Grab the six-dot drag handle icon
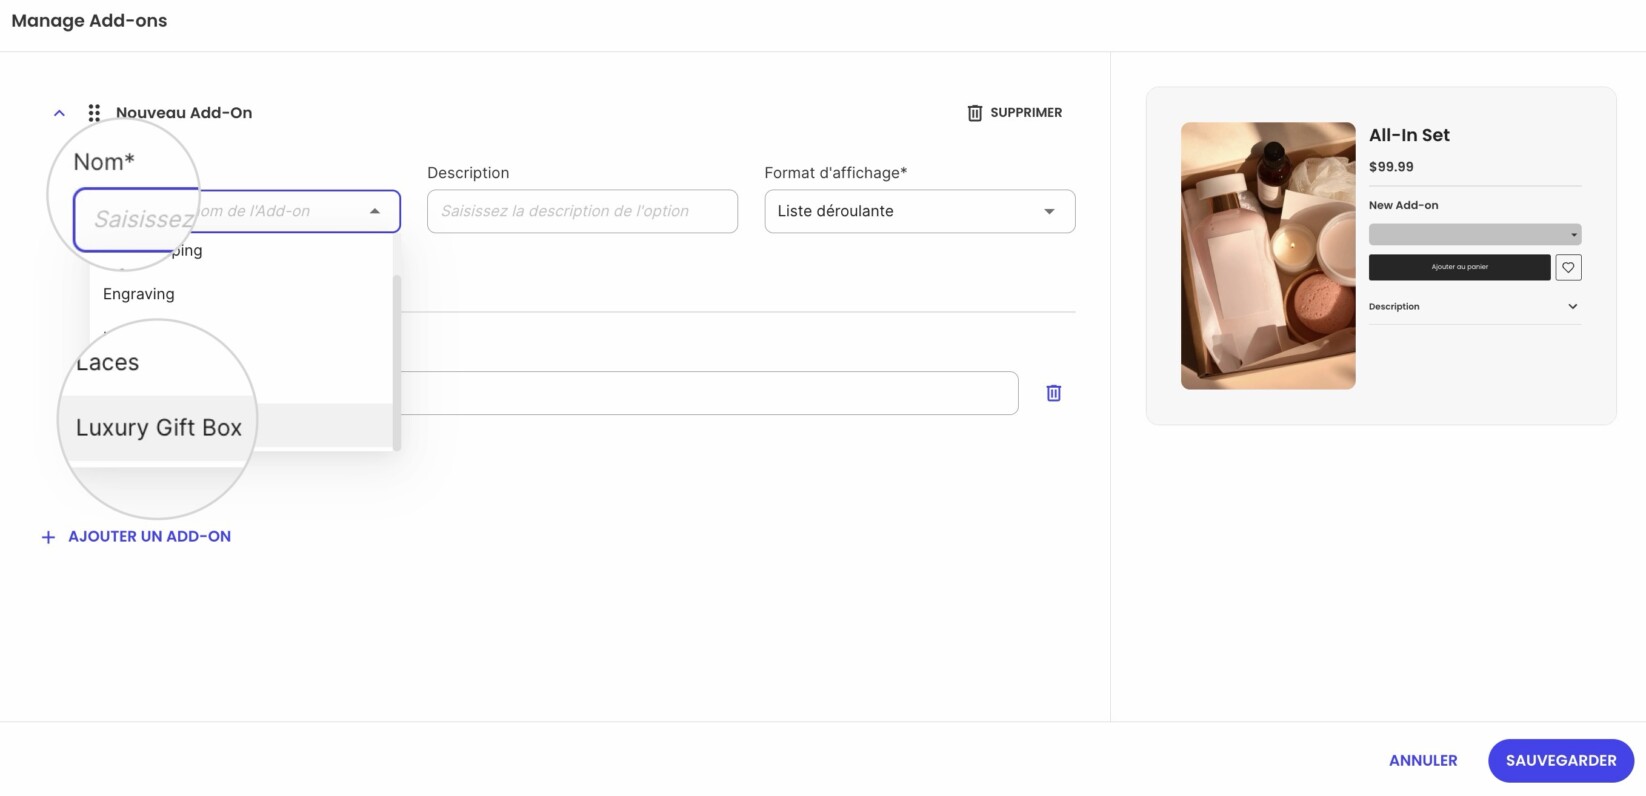Viewport: 1646px width, 796px height. [x=94, y=113]
